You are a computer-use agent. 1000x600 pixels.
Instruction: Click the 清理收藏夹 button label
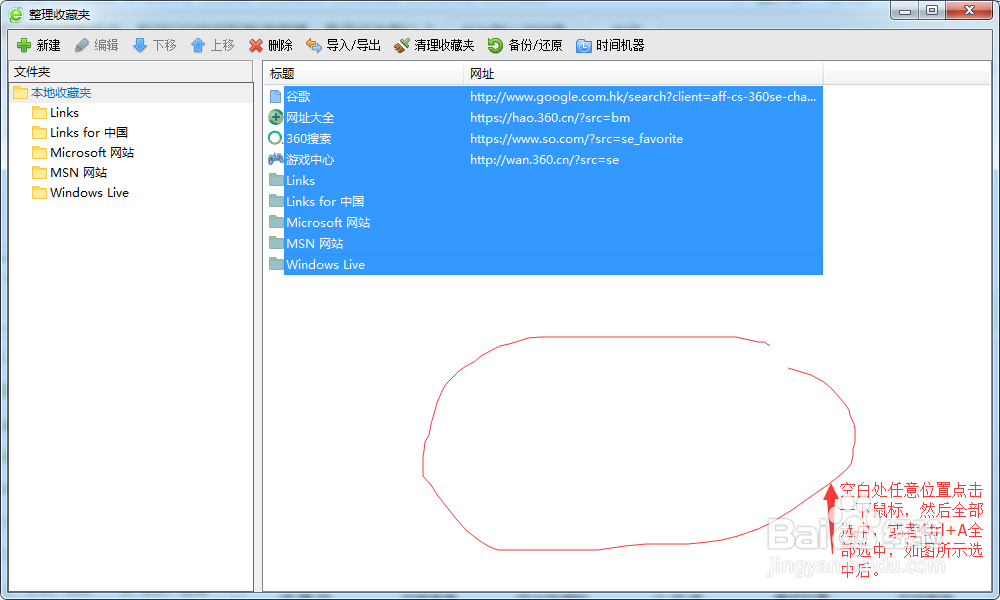click(445, 45)
